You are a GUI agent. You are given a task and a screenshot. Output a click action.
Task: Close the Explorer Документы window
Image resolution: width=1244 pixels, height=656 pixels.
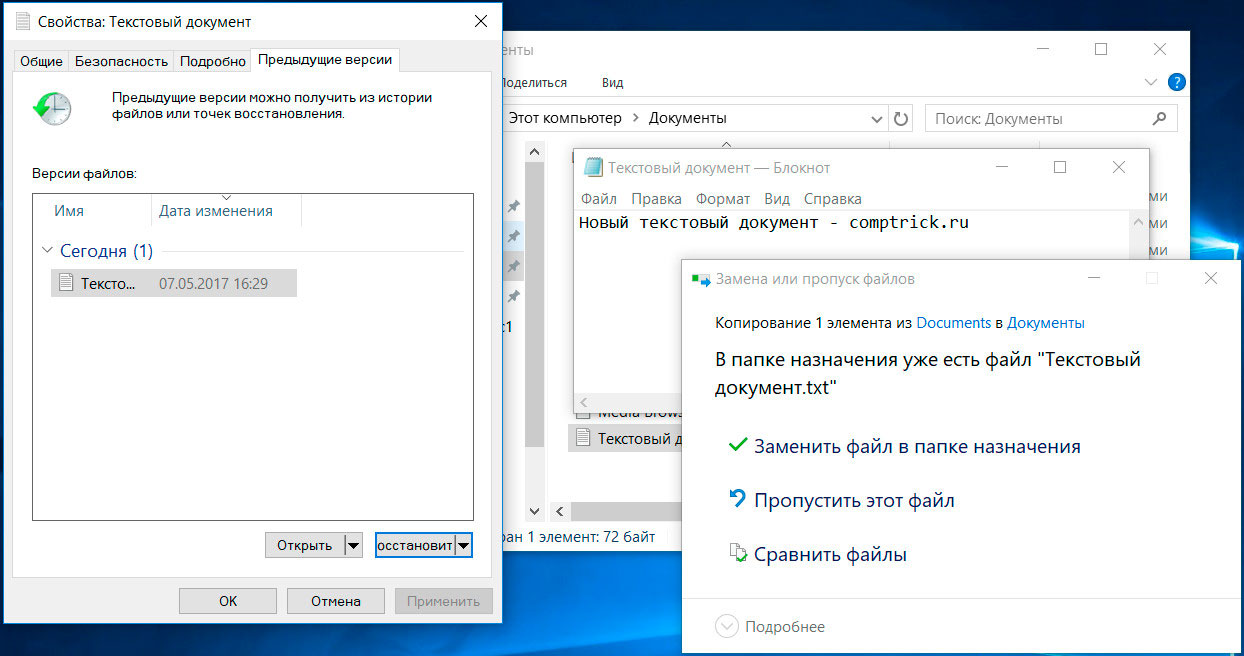(x=1160, y=49)
